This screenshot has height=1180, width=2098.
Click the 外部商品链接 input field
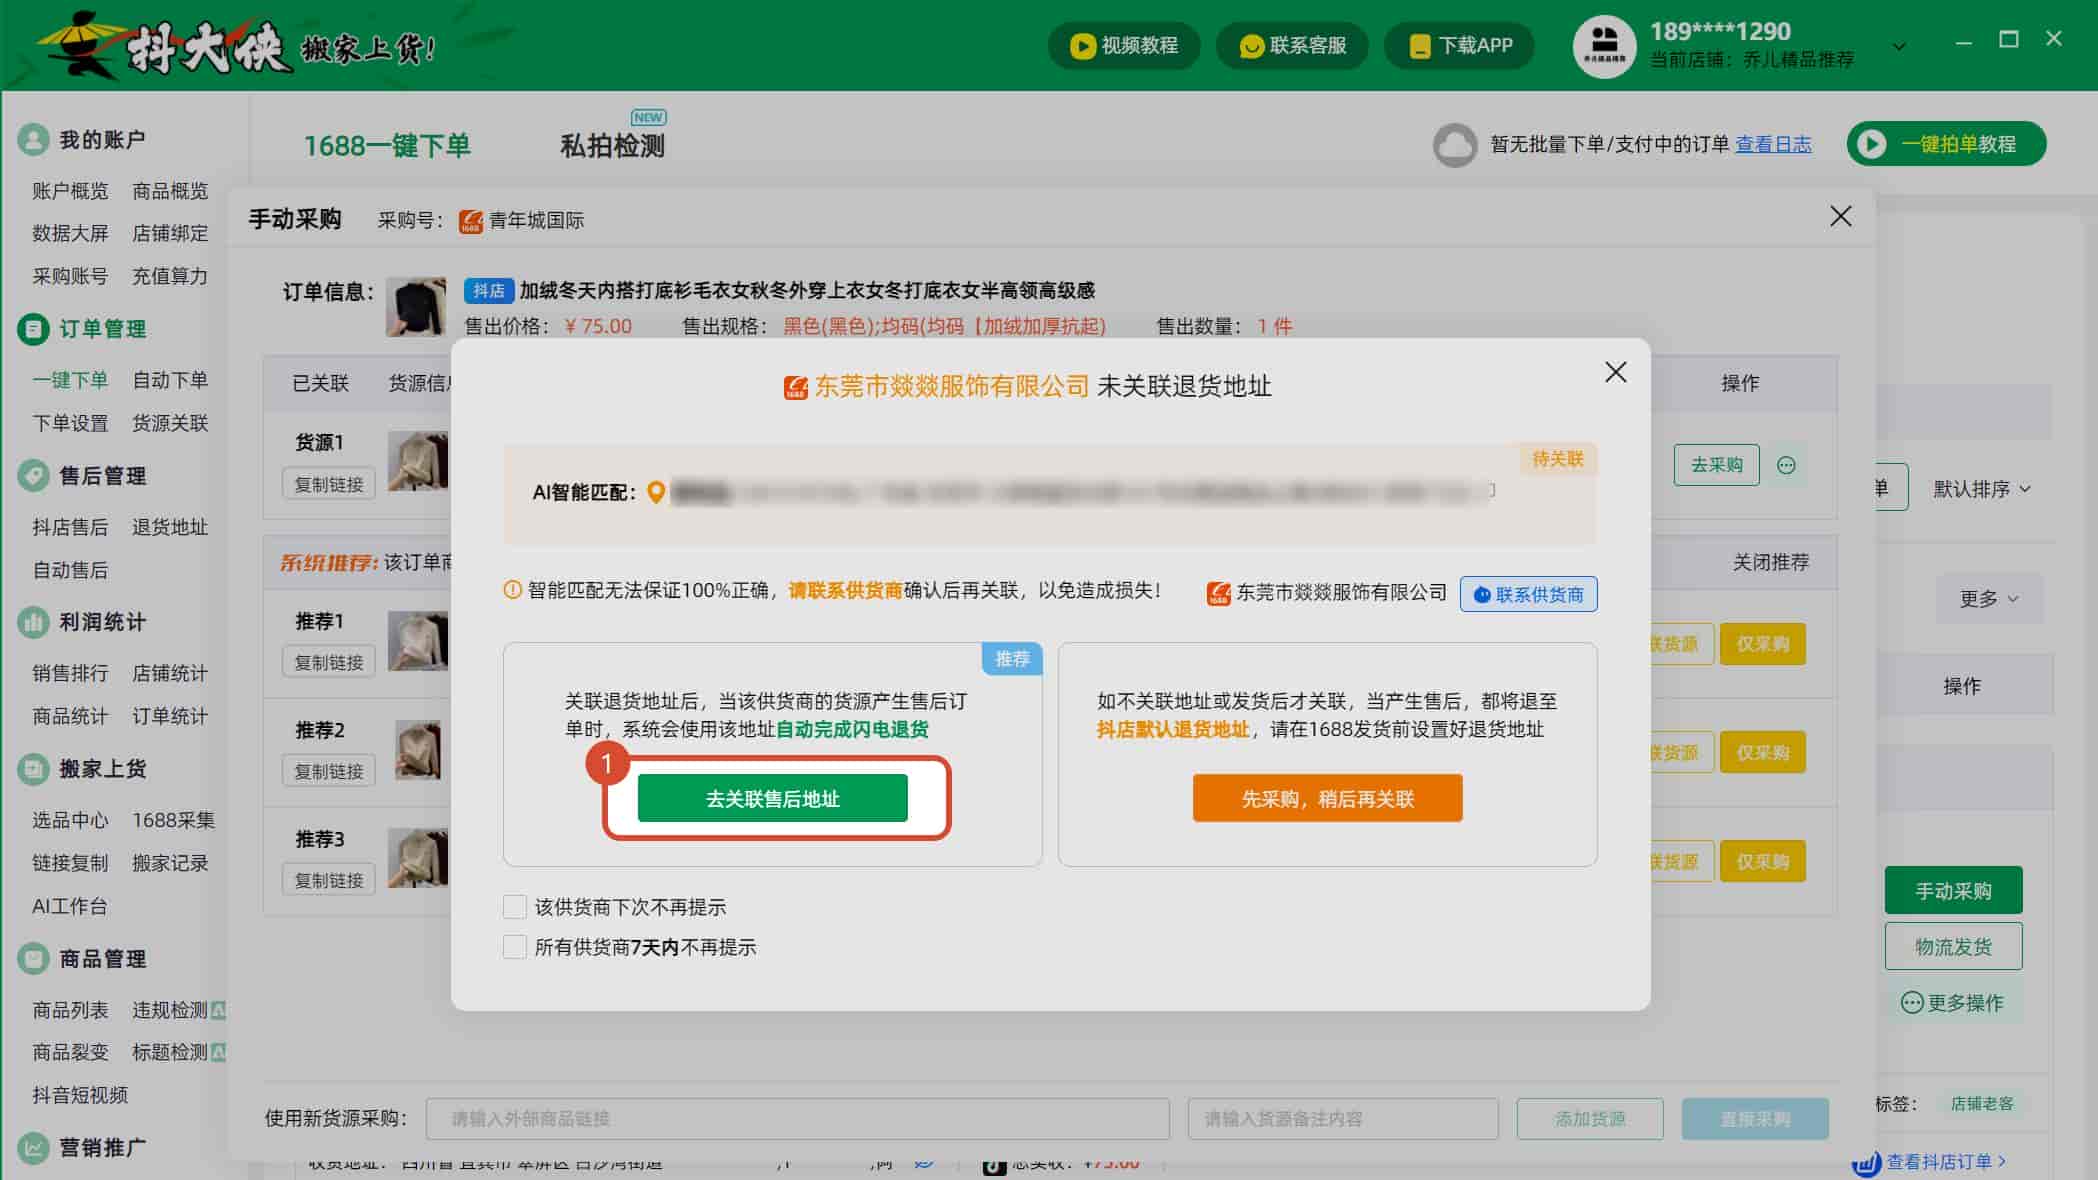click(x=797, y=1118)
